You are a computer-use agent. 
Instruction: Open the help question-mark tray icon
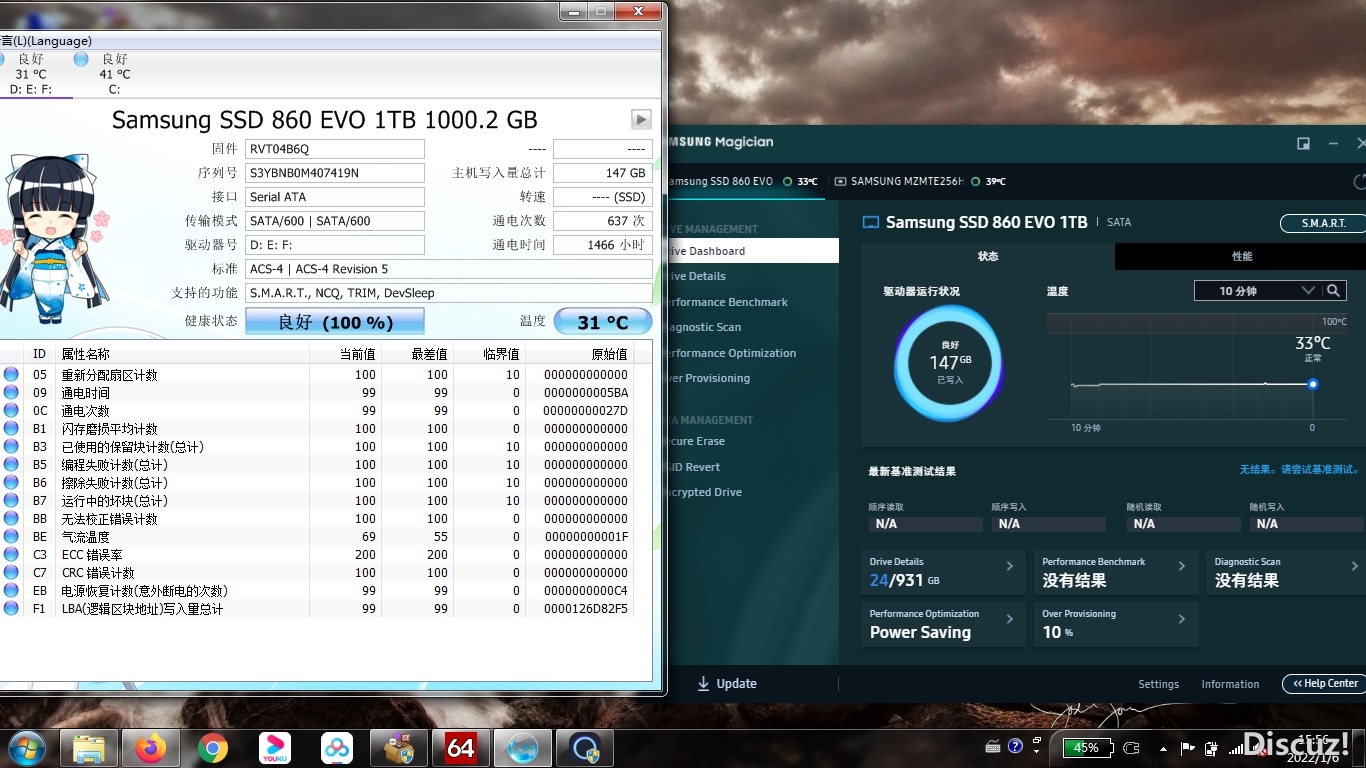[1015, 747]
